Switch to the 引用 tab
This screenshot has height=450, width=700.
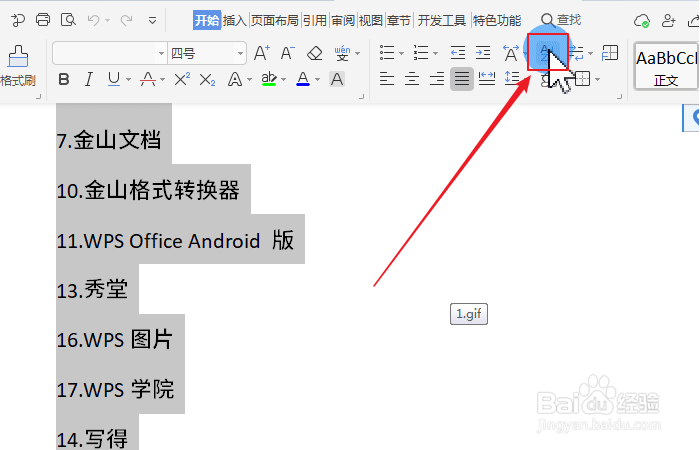[x=315, y=20]
